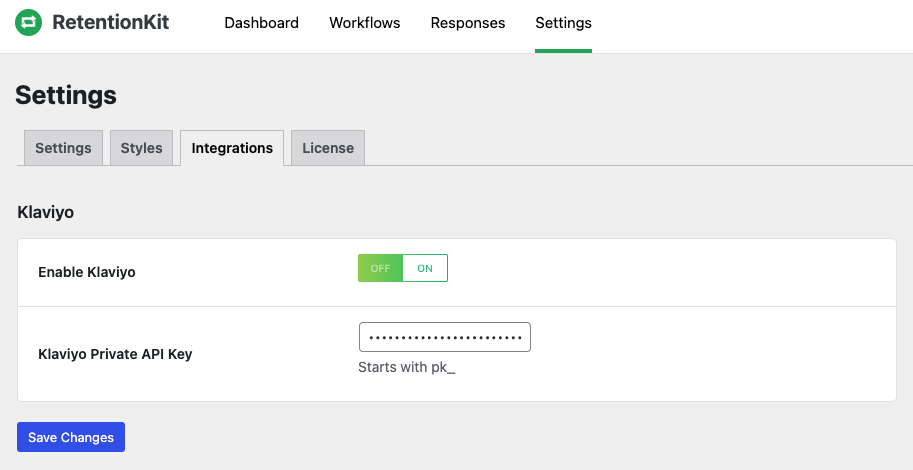Click the Save Changes button
Image resolution: width=913 pixels, height=470 pixels.
pos(71,437)
